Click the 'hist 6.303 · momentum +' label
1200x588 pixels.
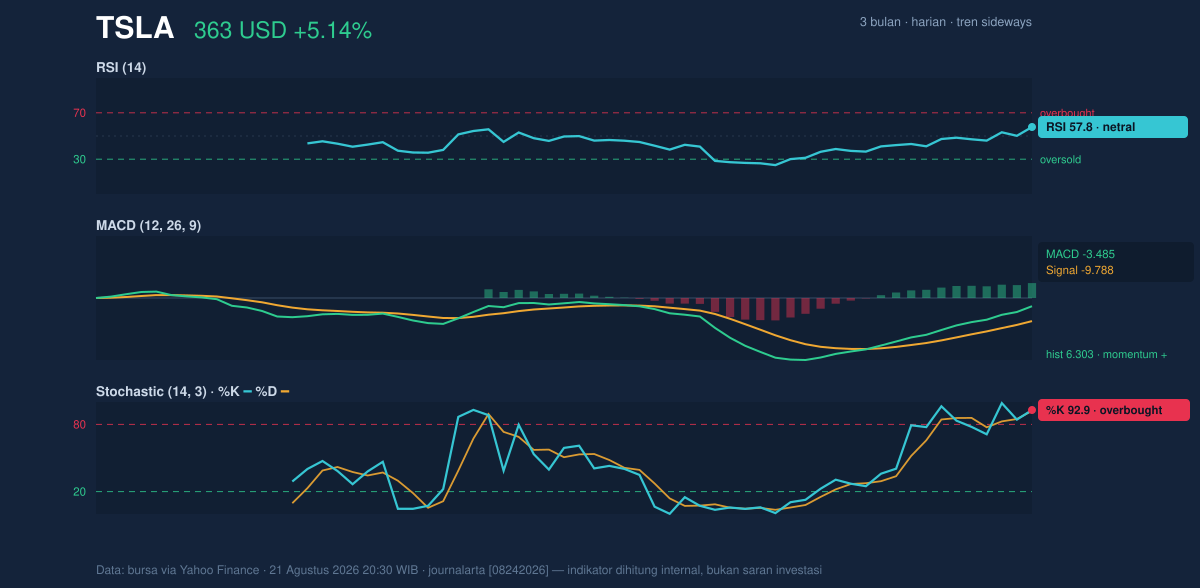pos(1107,354)
